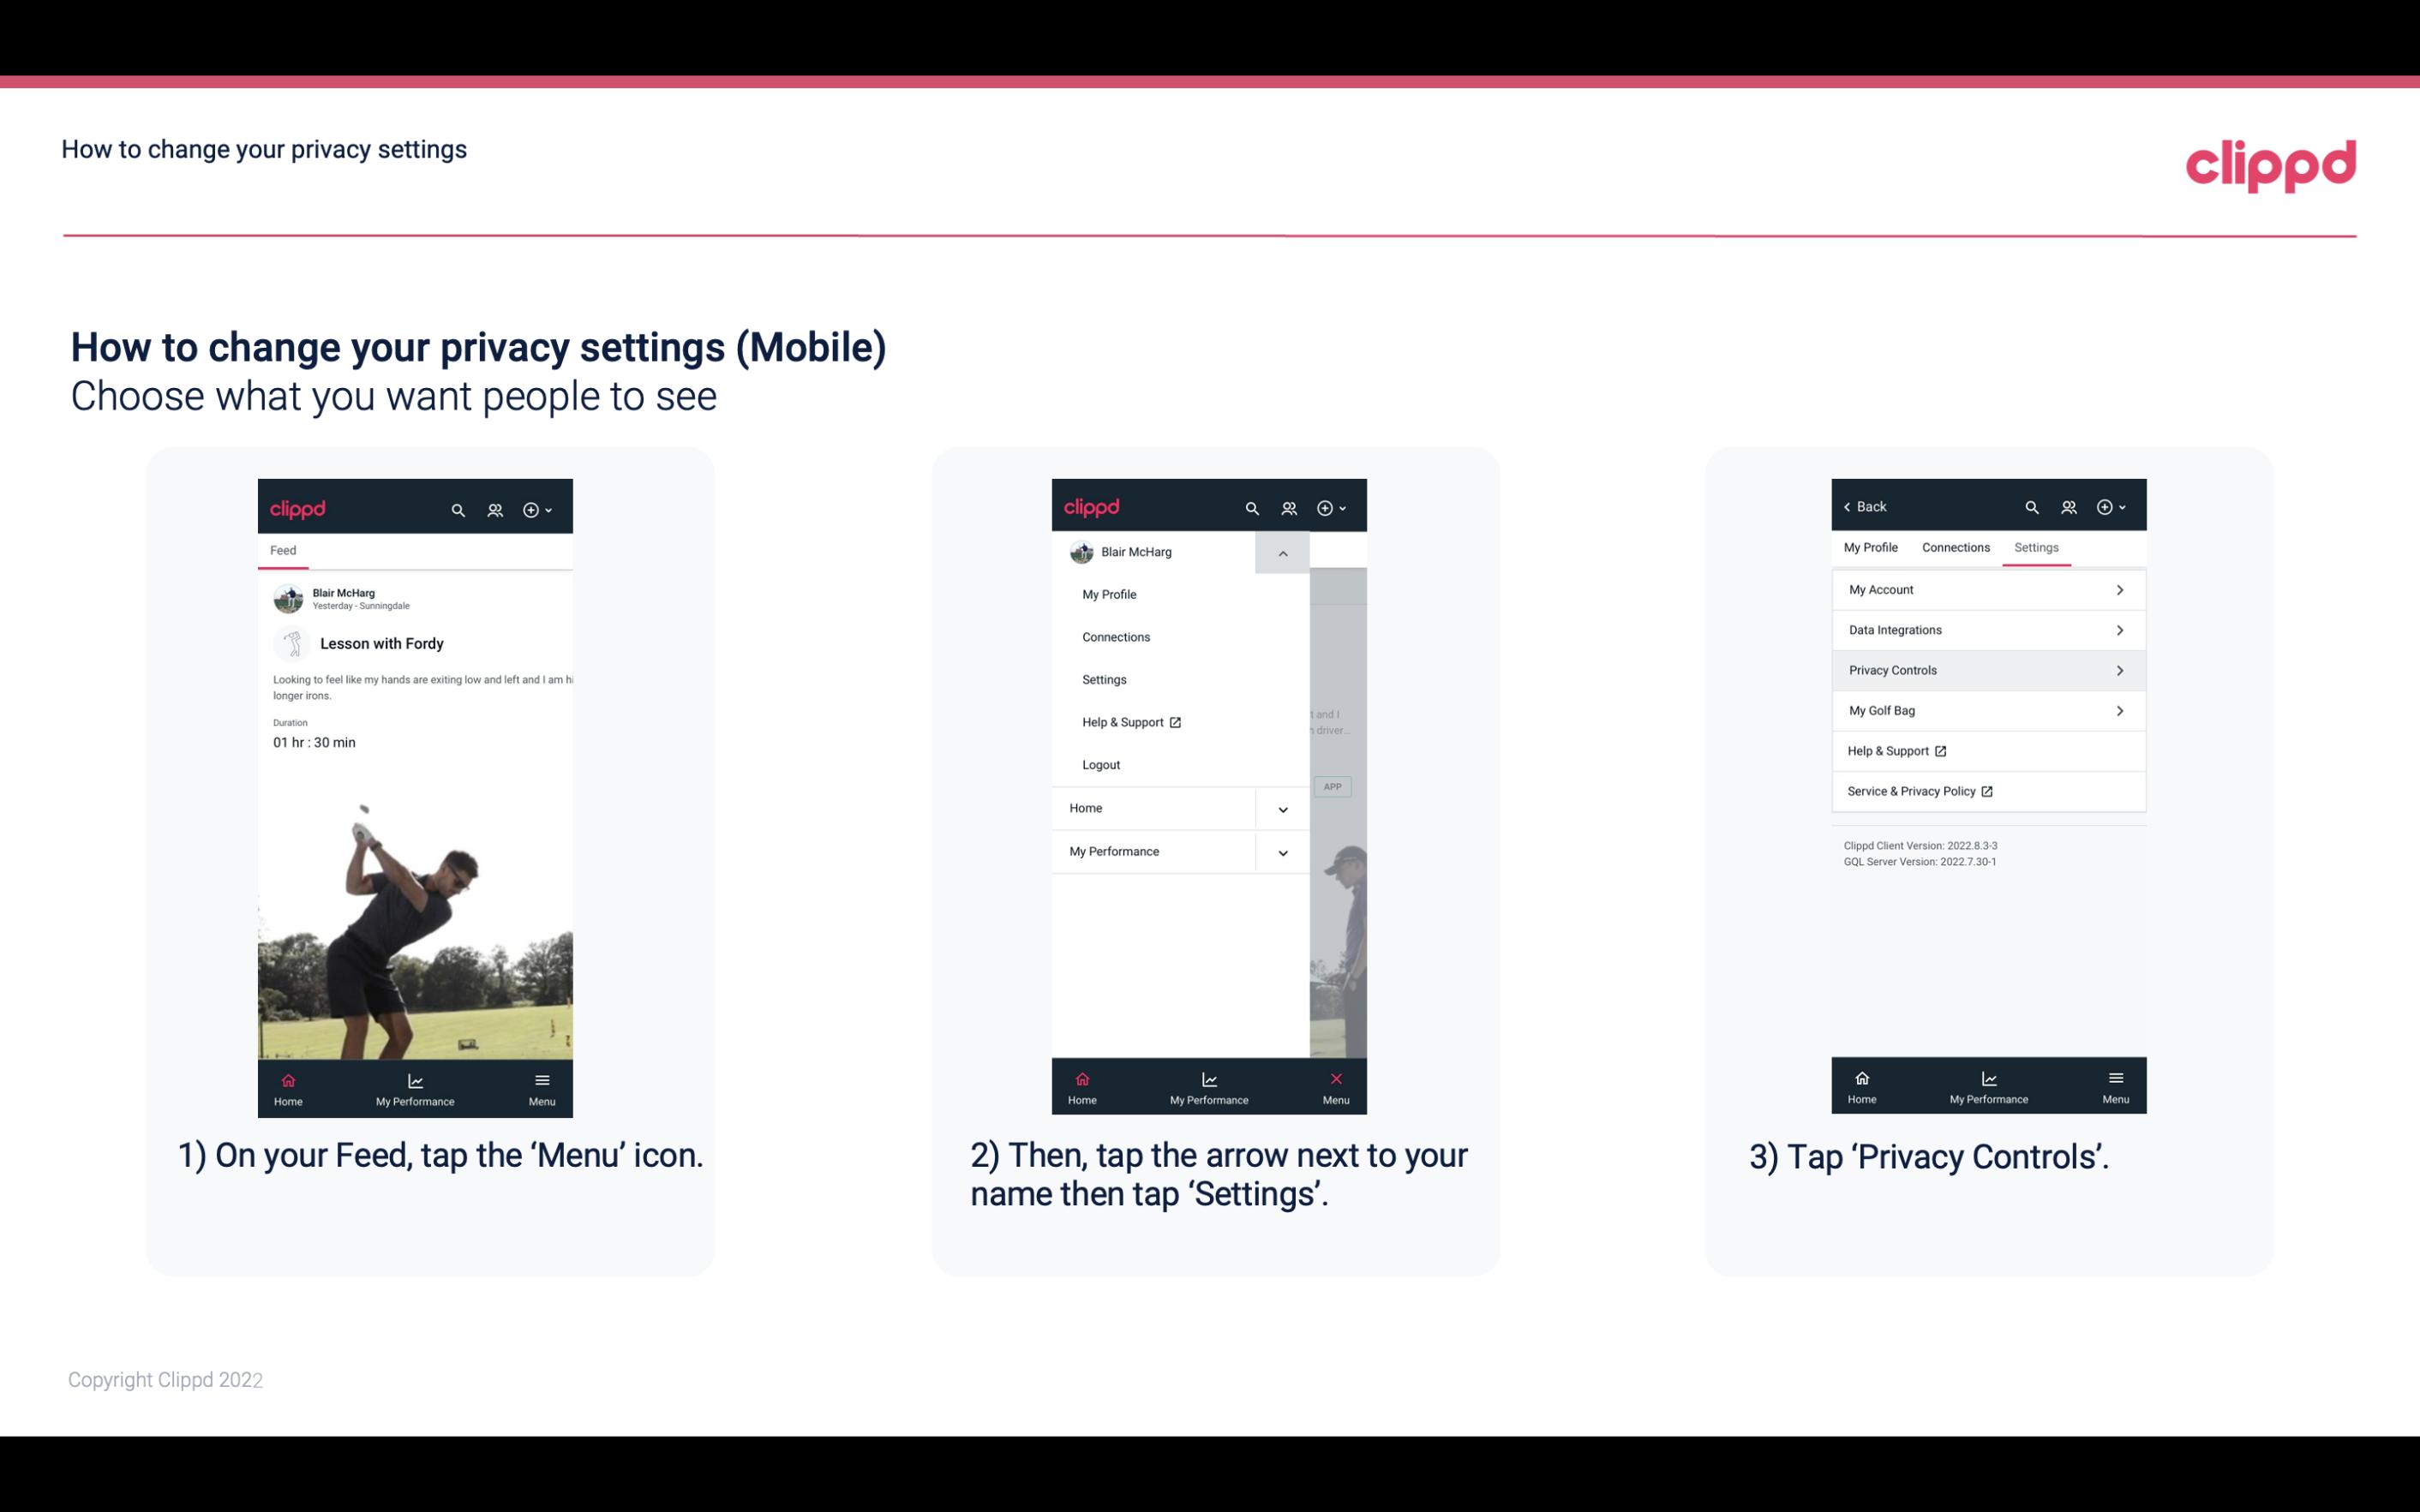Select the My Profile tab
This screenshot has width=2420, height=1512.
click(1872, 547)
